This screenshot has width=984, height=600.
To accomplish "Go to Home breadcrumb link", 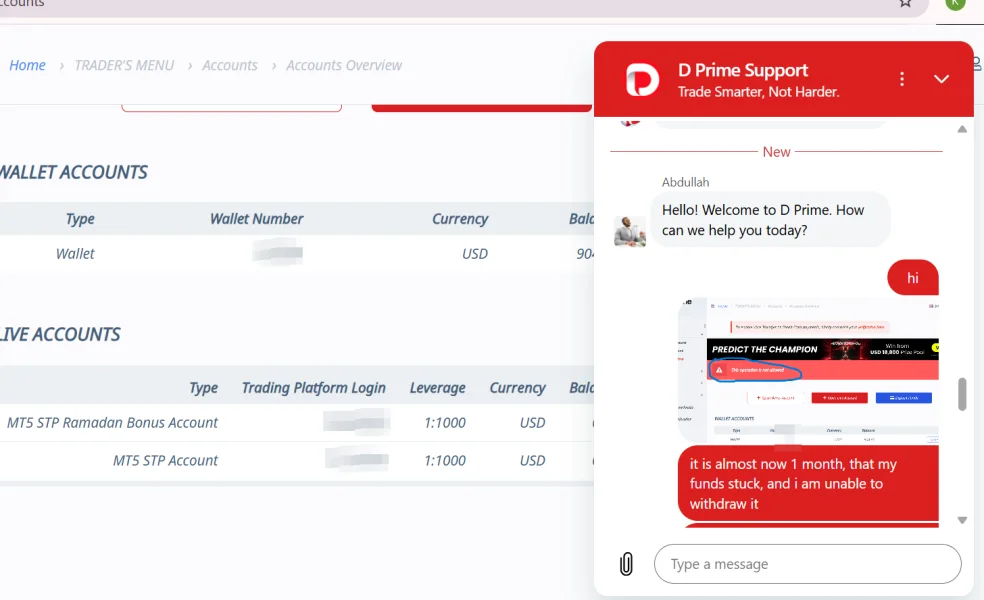I will click(27, 65).
